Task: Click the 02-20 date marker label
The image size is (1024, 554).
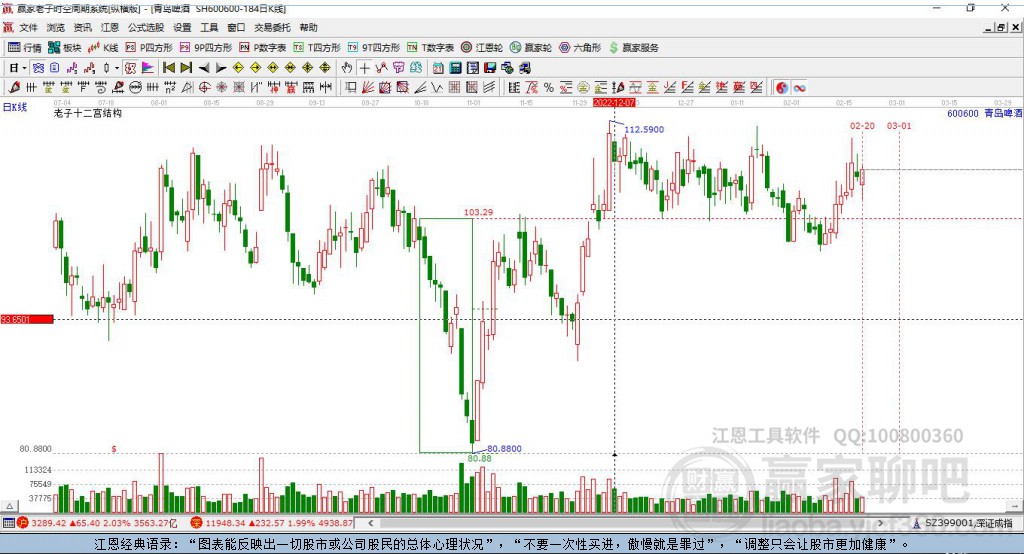Action: click(x=862, y=125)
